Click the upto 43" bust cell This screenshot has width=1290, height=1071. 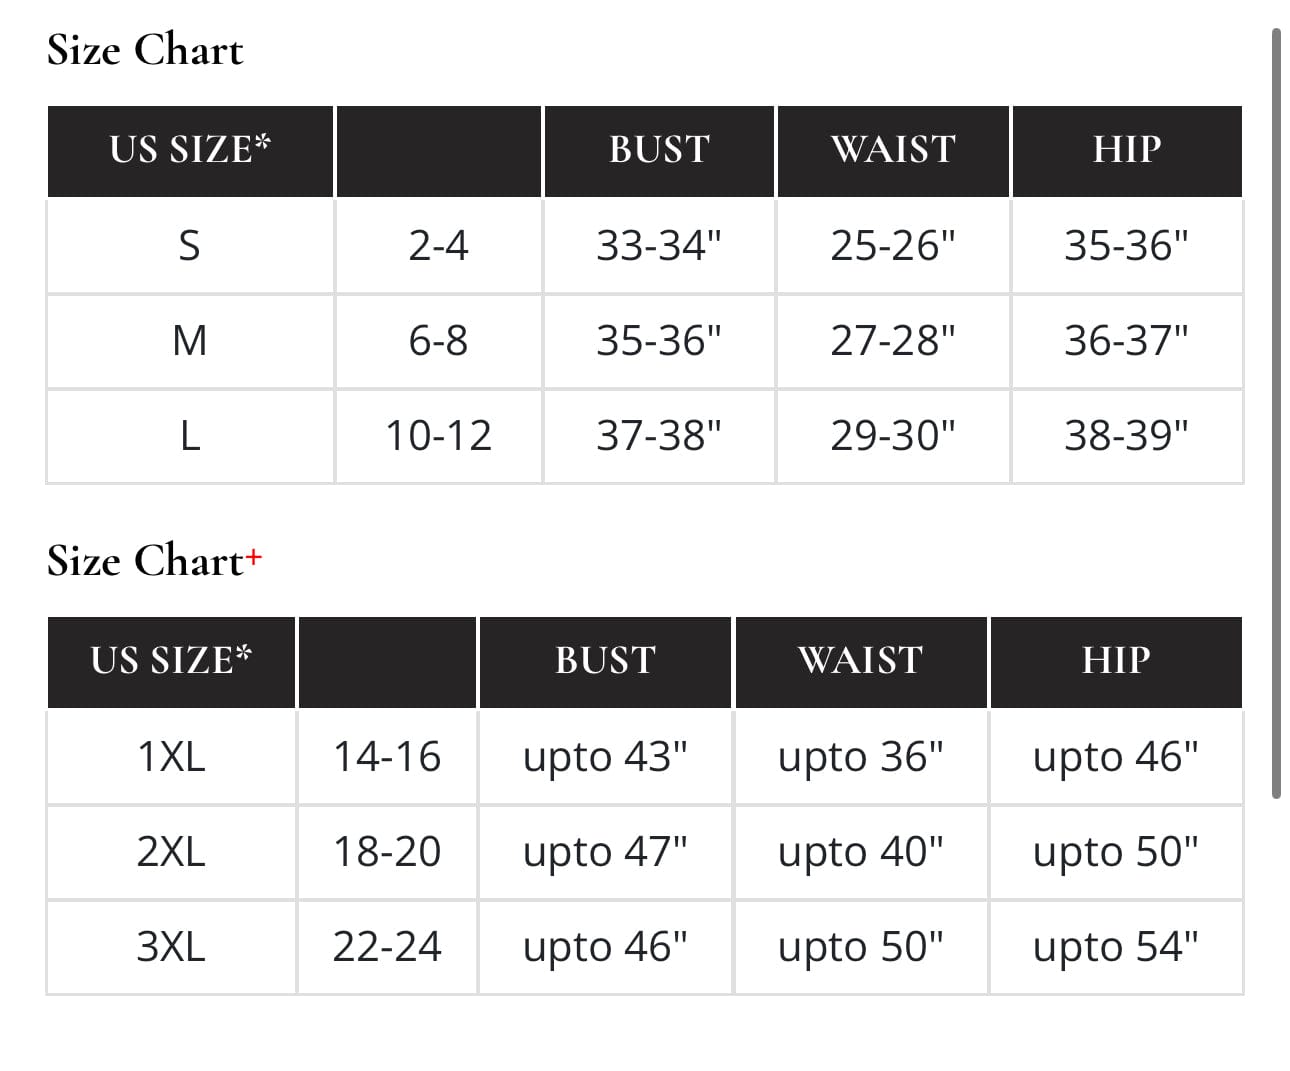605,757
